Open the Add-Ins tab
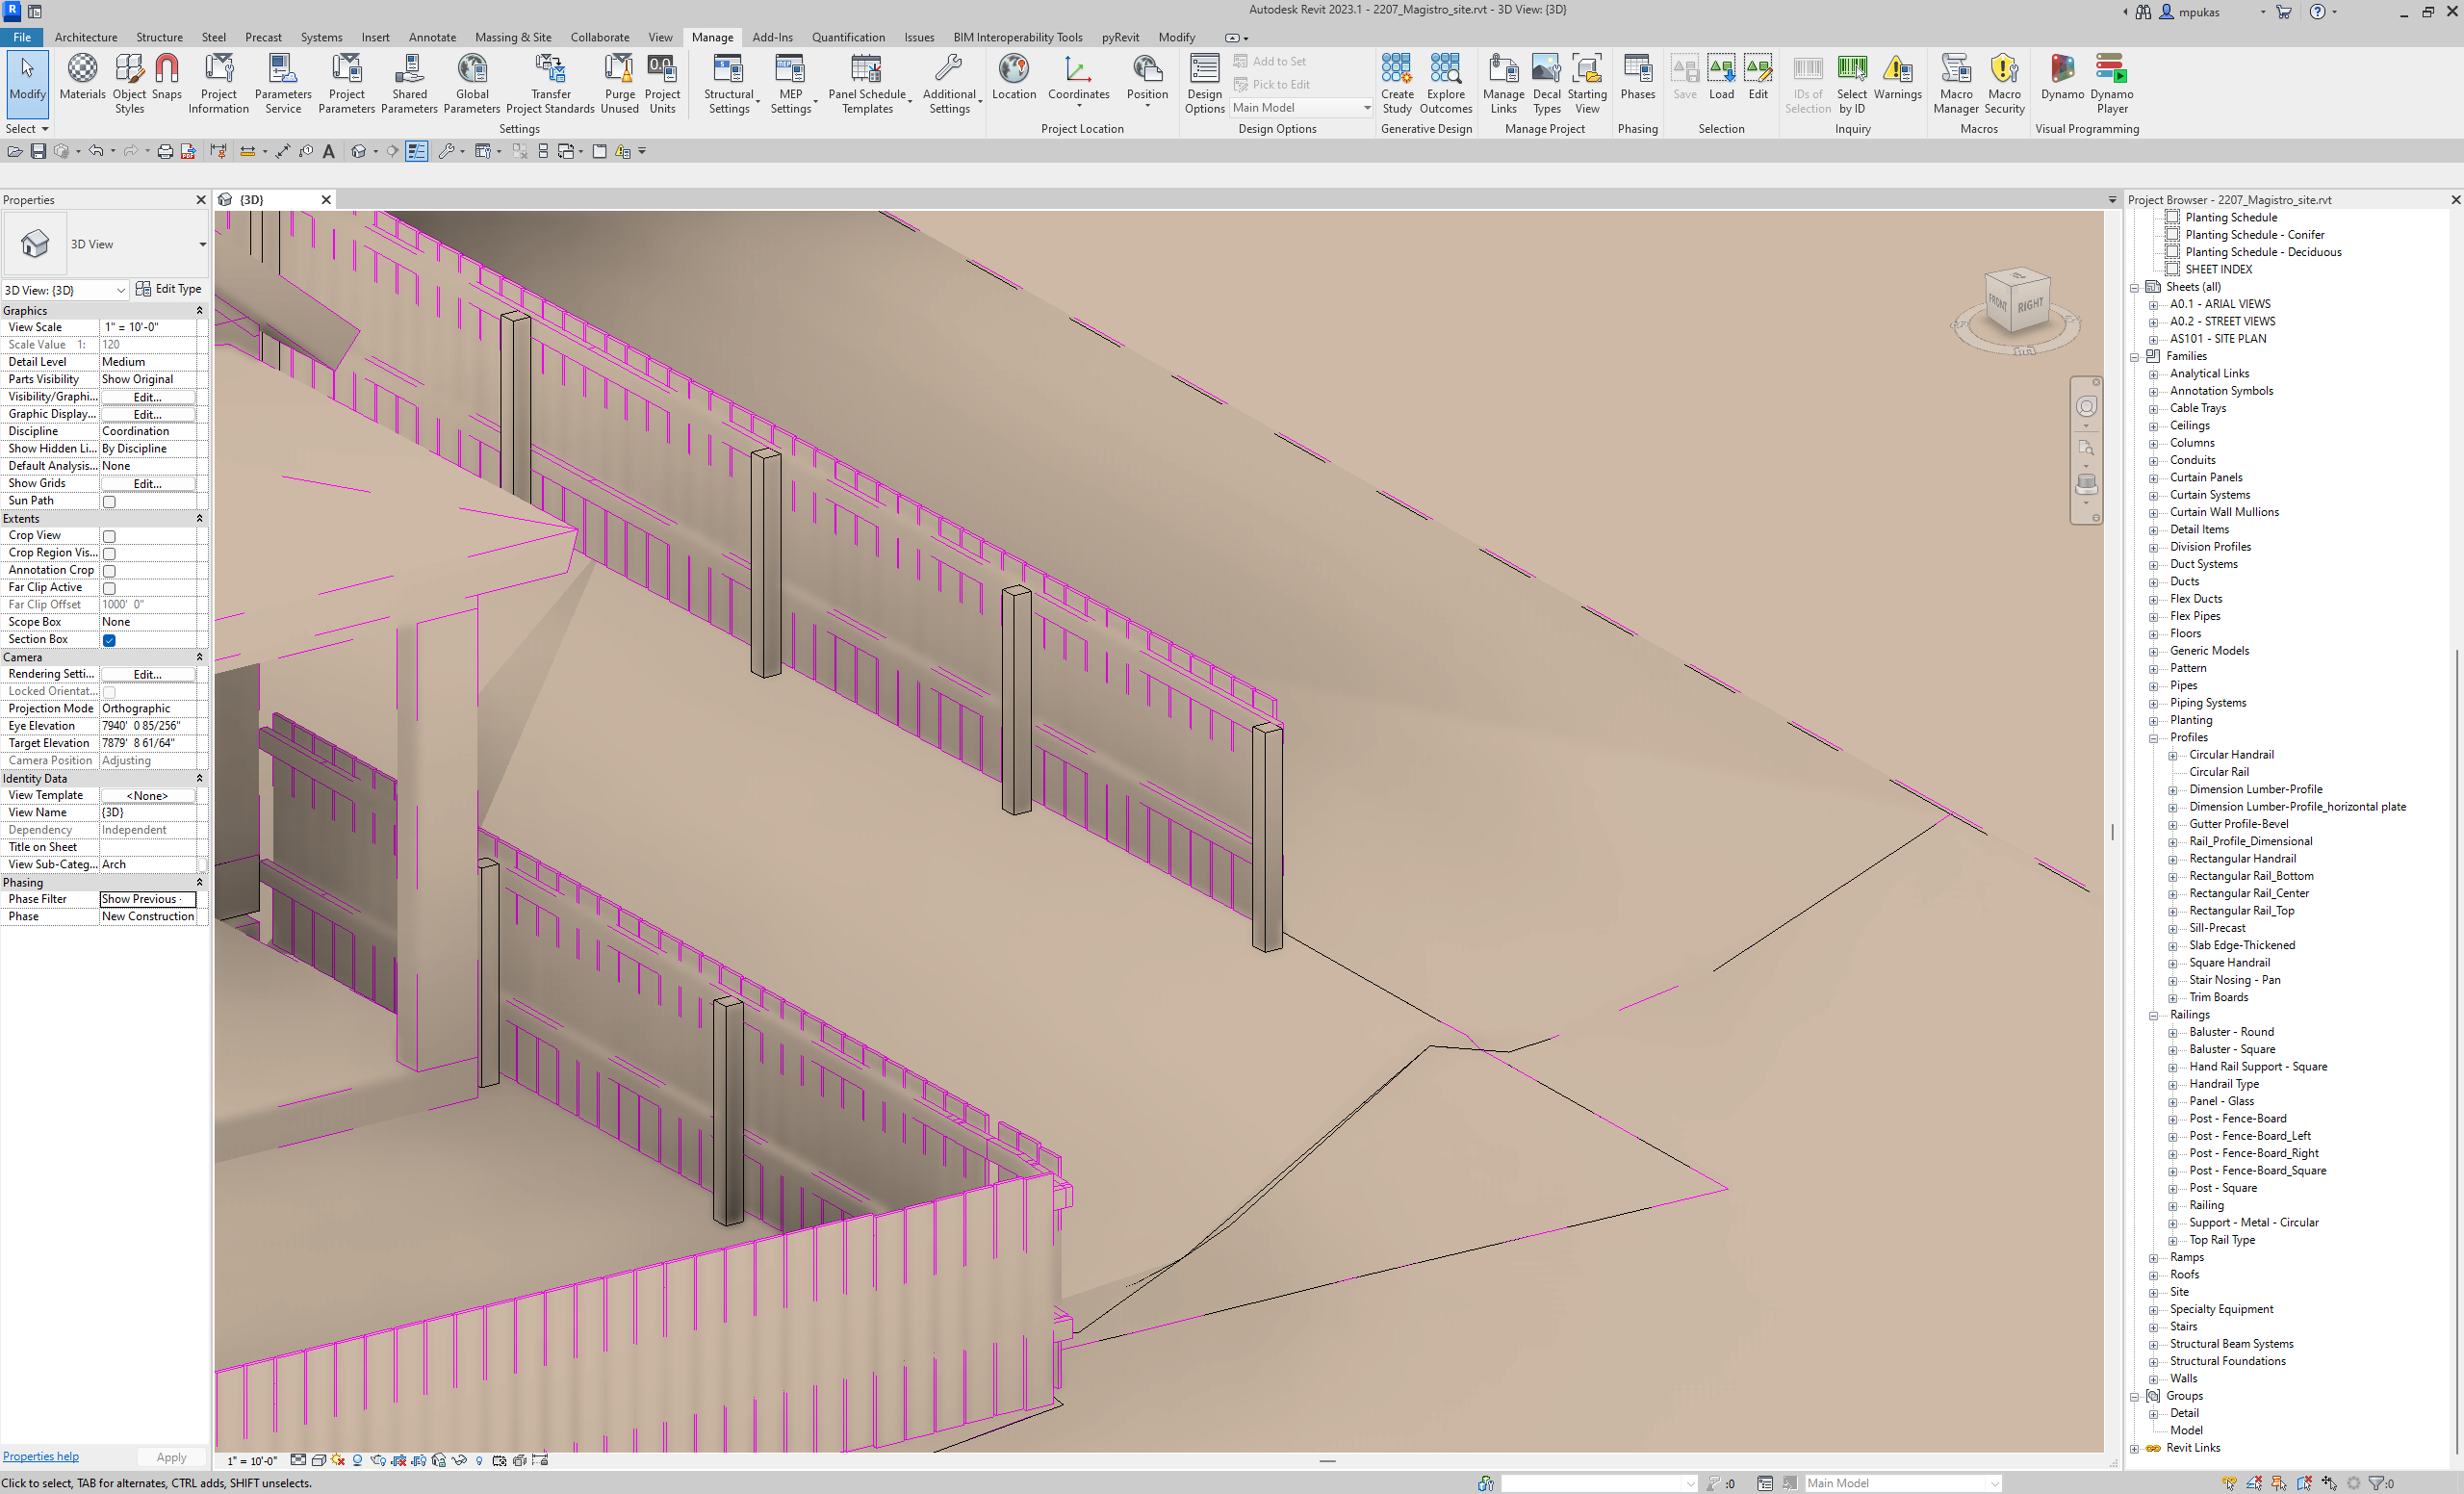This screenshot has width=2464, height=1494. pyautogui.click(x=772, y=37)
